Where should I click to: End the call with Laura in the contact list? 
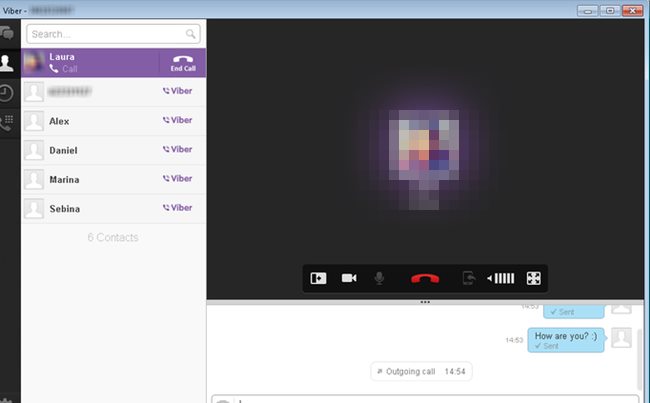click(x=183, y=63)
